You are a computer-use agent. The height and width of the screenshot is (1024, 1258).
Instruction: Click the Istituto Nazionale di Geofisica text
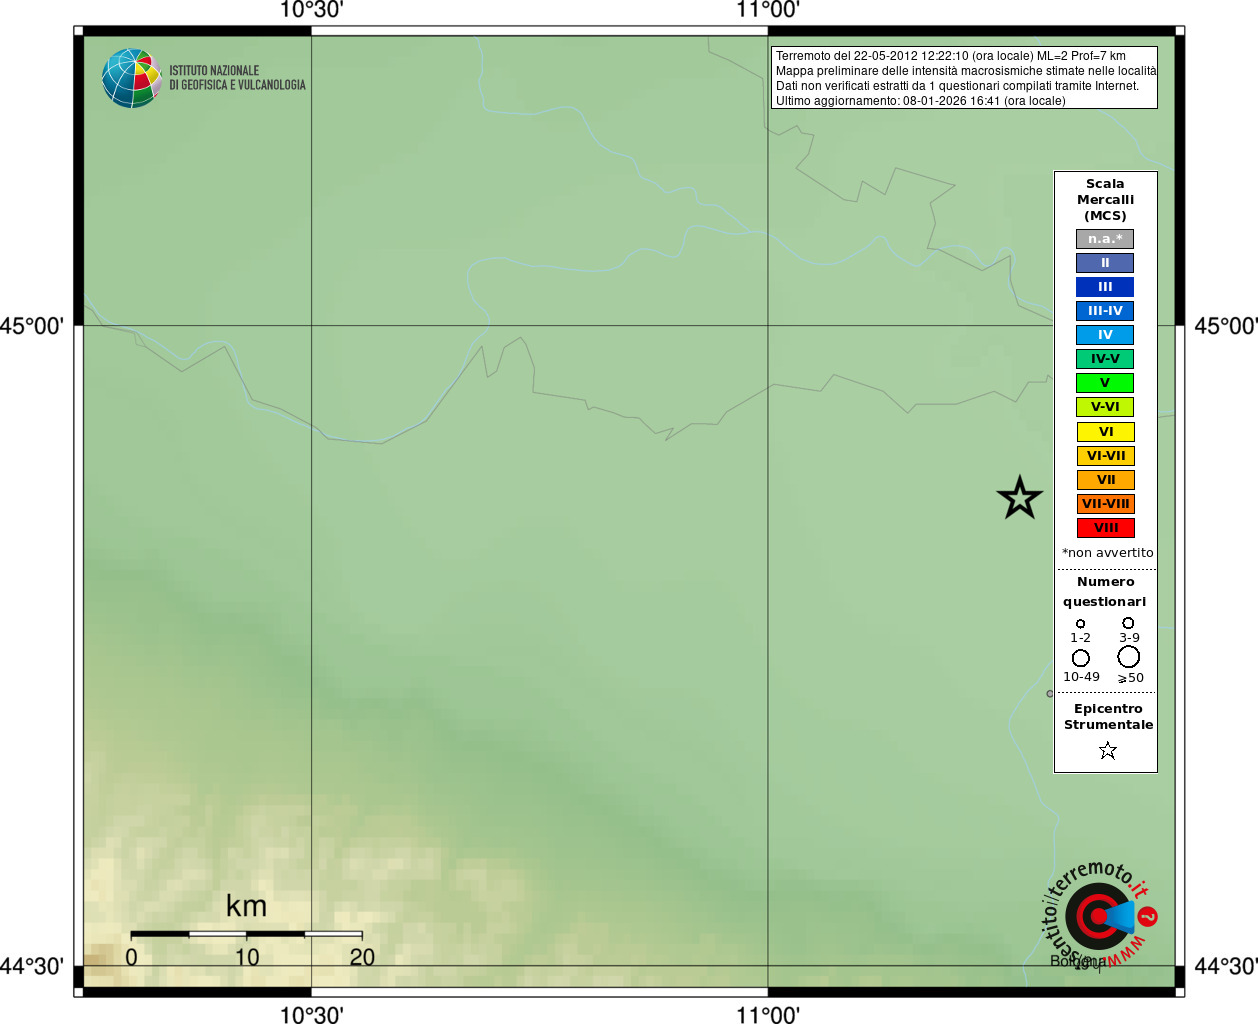tap(237, 78)
